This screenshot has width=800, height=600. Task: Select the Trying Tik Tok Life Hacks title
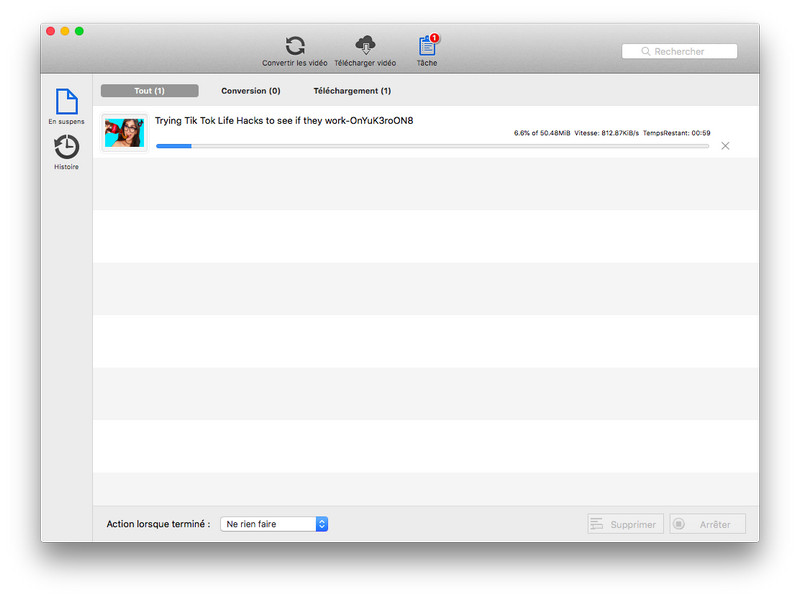tap(284, 121)
